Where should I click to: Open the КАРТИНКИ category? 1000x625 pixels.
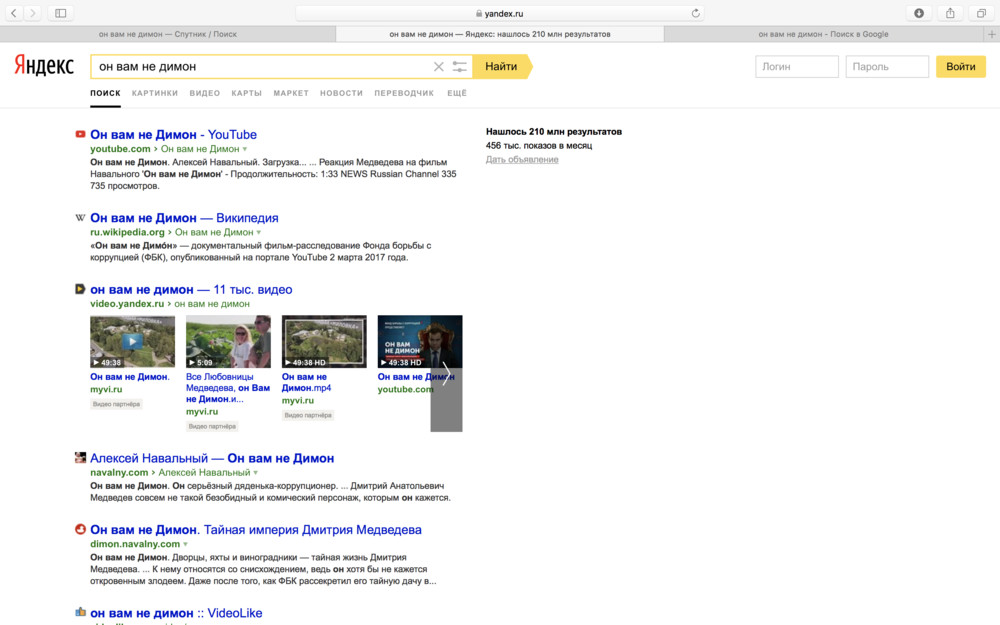click(x=155, y=93)
